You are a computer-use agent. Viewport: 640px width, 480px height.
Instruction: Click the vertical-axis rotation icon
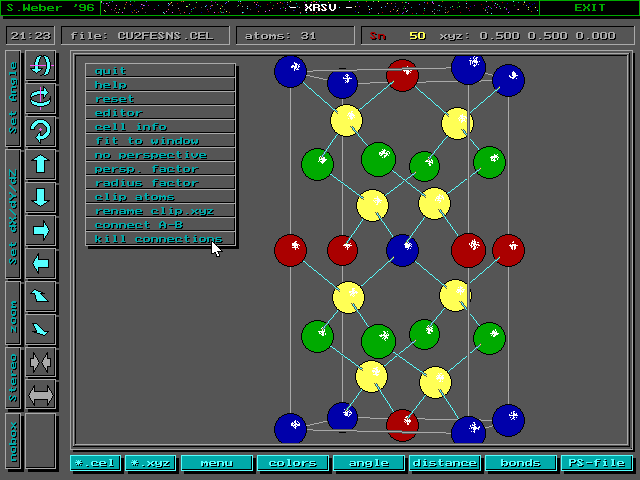(40, 98)
